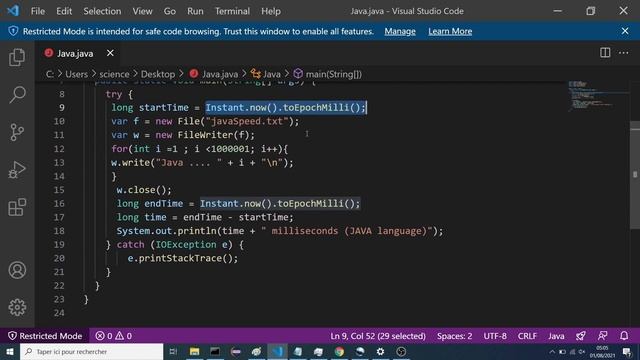Expand the Desktop breadcrumb
The width and height of the screenshot is (640, 360).
tap(158, 74)
